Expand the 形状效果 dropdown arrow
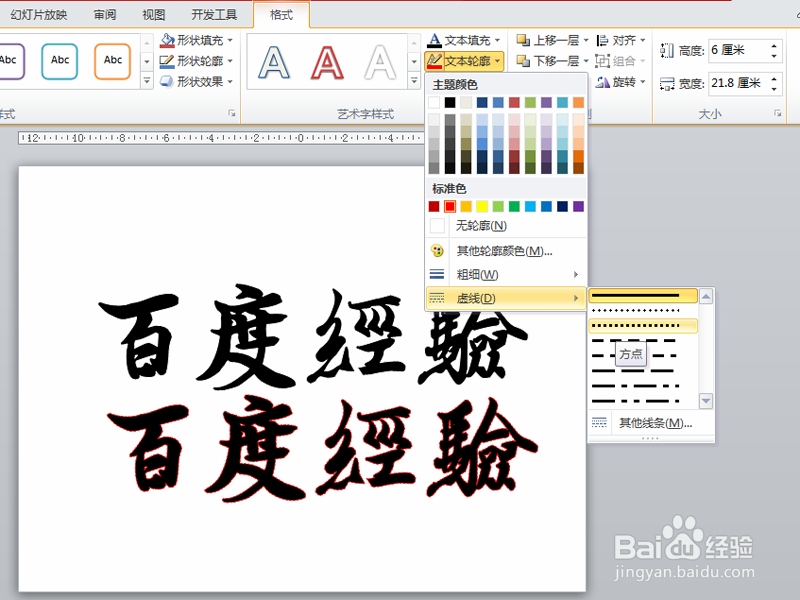Image resolution: width=800 pixels, height=600 pixels. [x=230, y=82]
